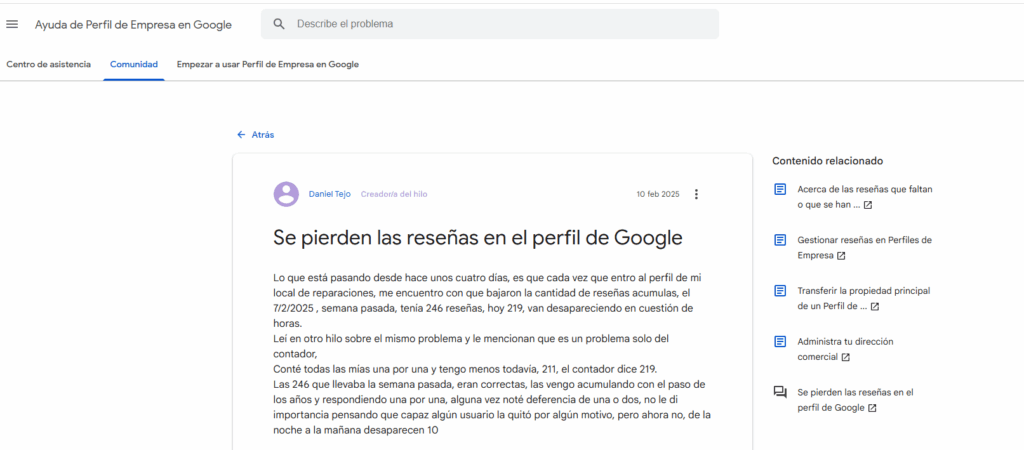1024x450 pixels.
Task: Open related thread 'Se pierden las reseñas'
Action: pyautogui.click(x=855, y=400)
